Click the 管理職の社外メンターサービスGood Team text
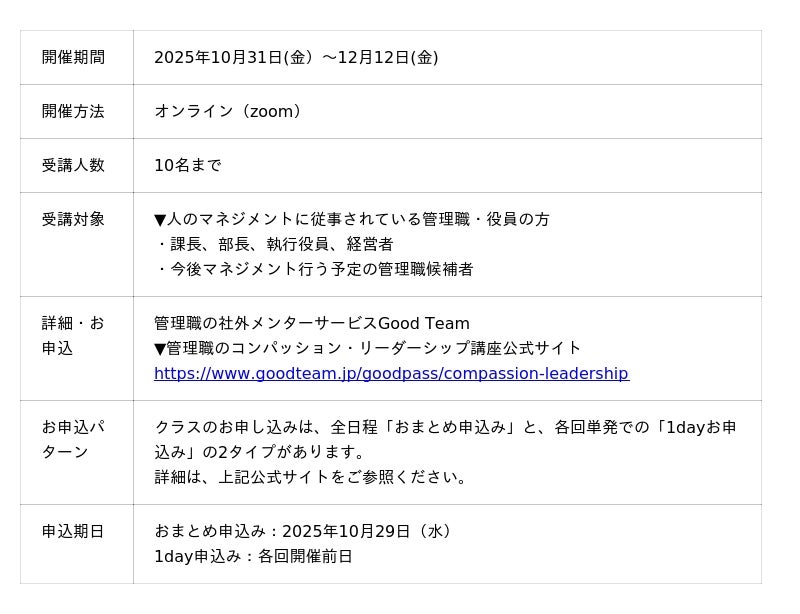Viewport: 800px width, 614px height. pyautogui.click(x=312, y=324)
